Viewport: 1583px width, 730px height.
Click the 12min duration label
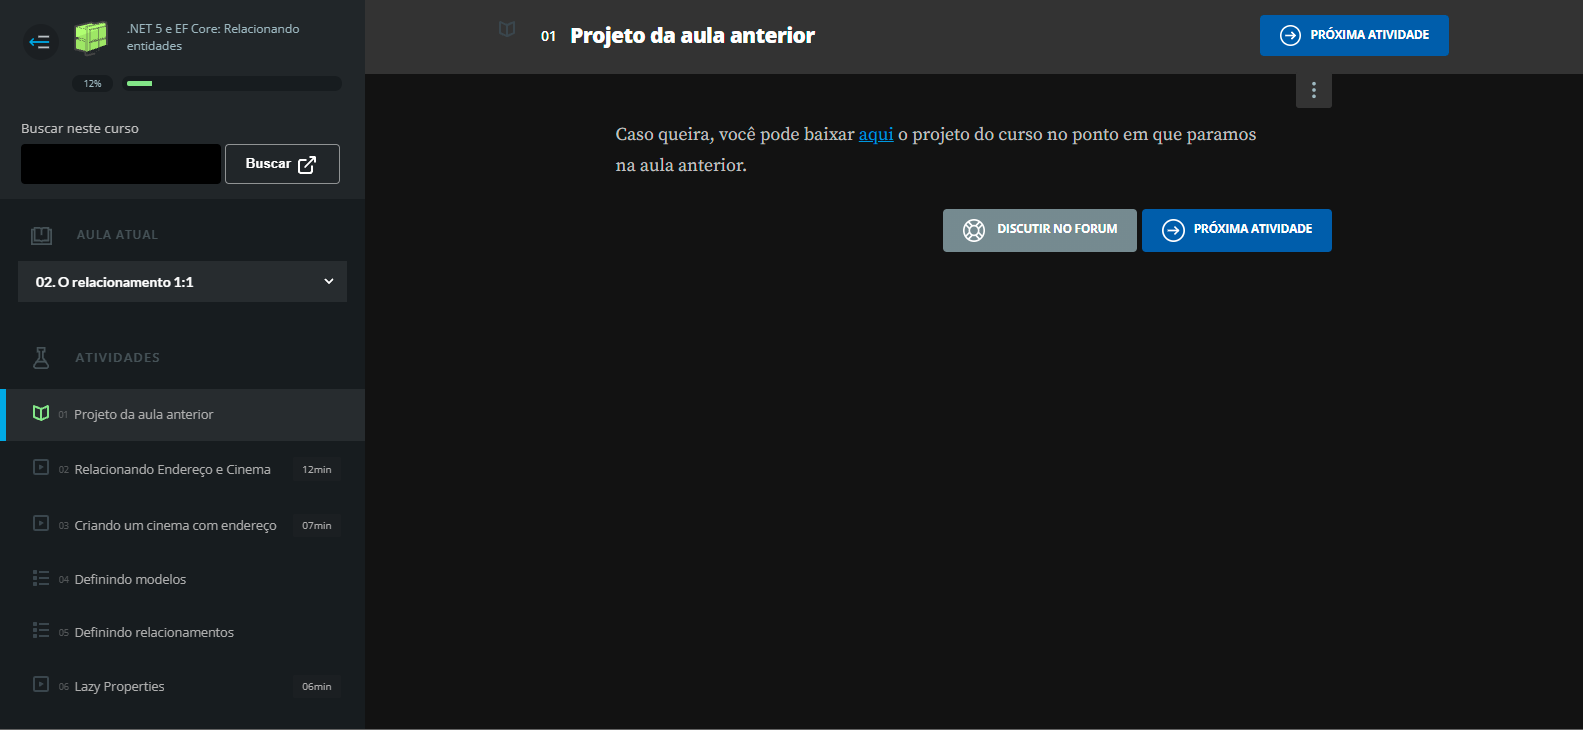317,470
